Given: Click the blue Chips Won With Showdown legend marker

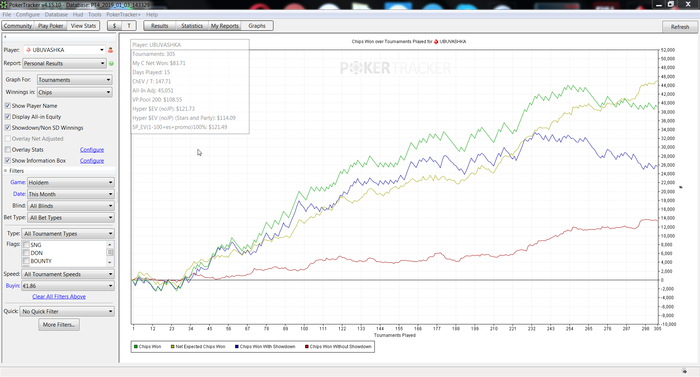Looking at the screenshot, I should pyautogui.click(x=237, y=347).
